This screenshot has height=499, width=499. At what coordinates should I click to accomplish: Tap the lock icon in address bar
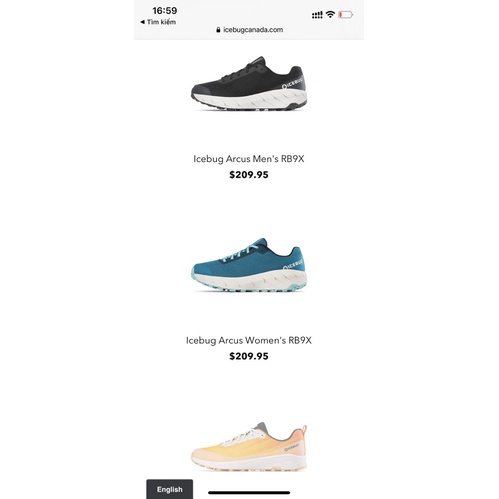[218, 30]
